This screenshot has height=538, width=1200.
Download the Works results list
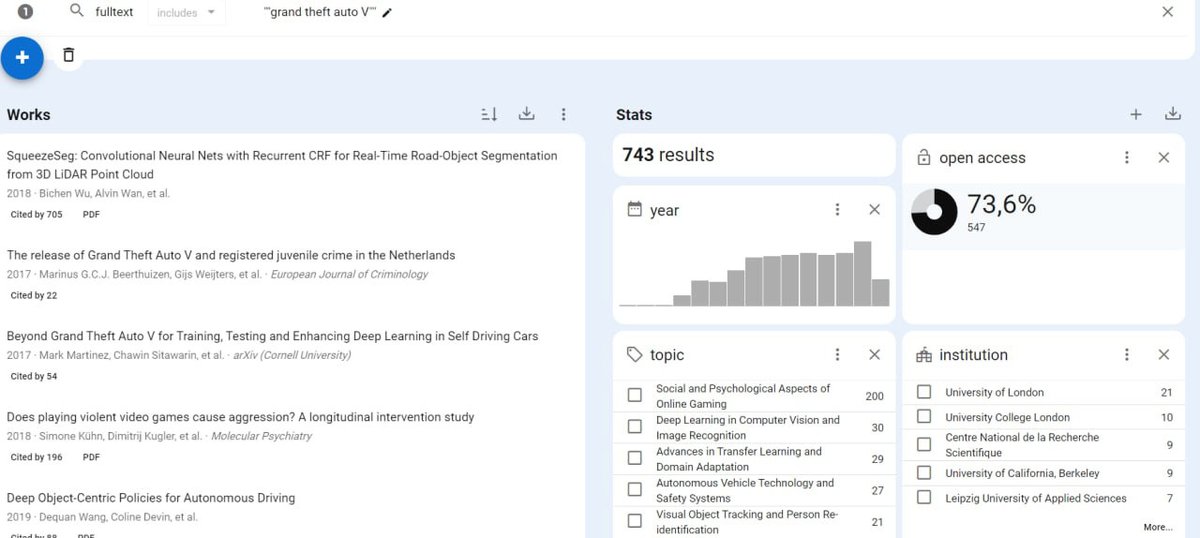click(x=526, y=114)
